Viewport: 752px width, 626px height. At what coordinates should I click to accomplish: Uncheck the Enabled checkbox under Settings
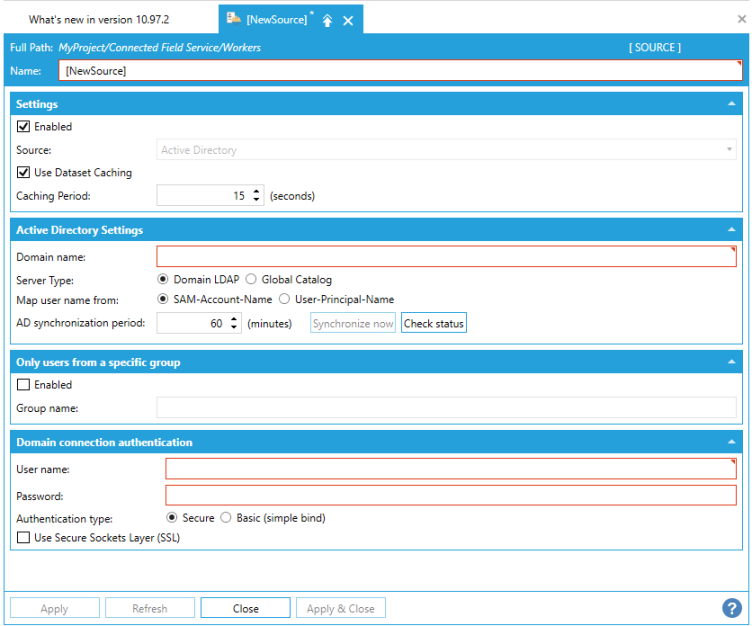[23, 127]
